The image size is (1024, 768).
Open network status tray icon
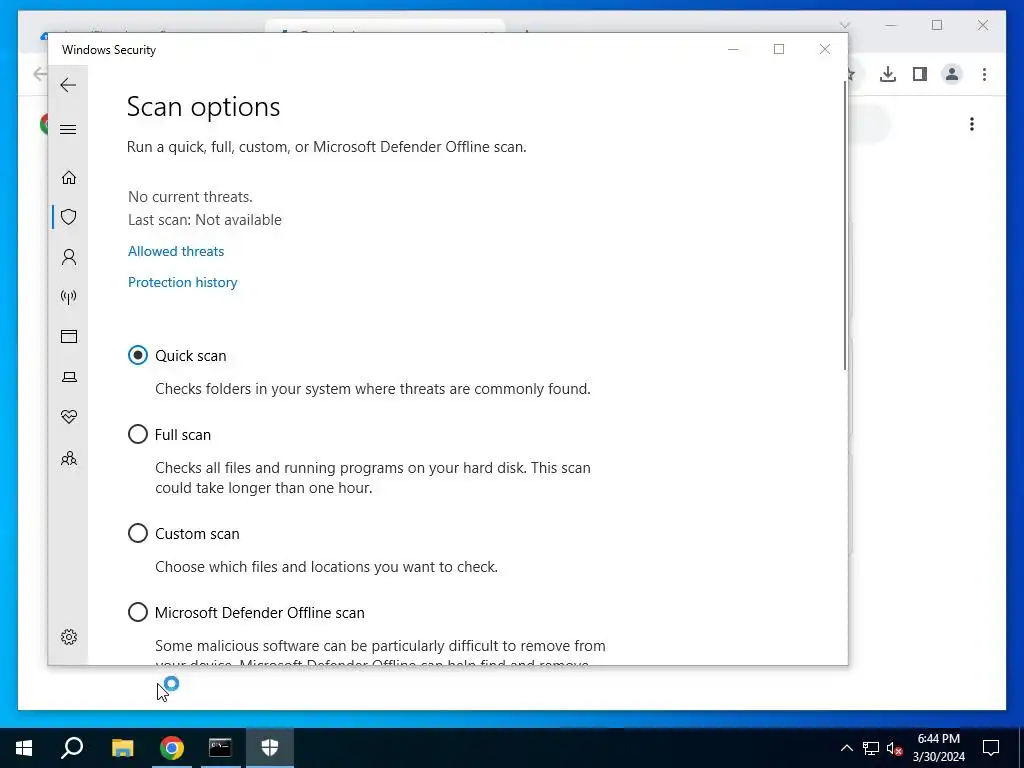pos(871,748)
